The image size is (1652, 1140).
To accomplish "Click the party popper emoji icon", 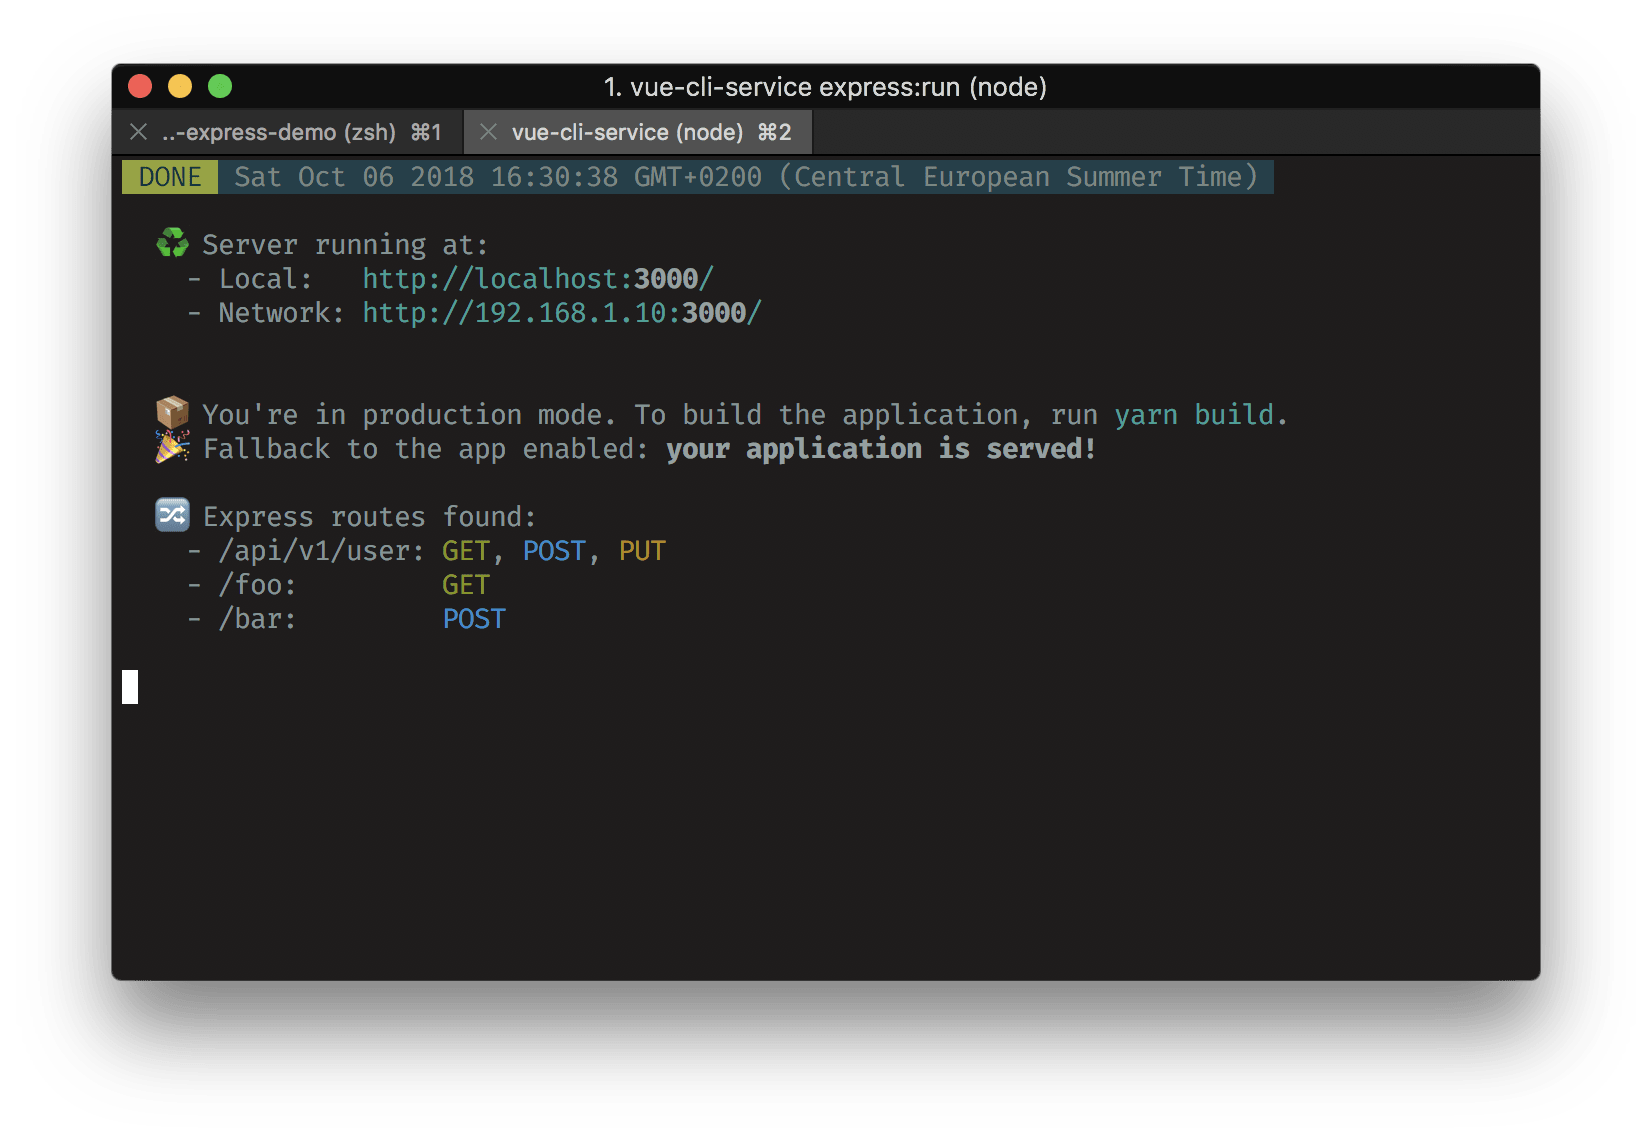I will point(173,447).
